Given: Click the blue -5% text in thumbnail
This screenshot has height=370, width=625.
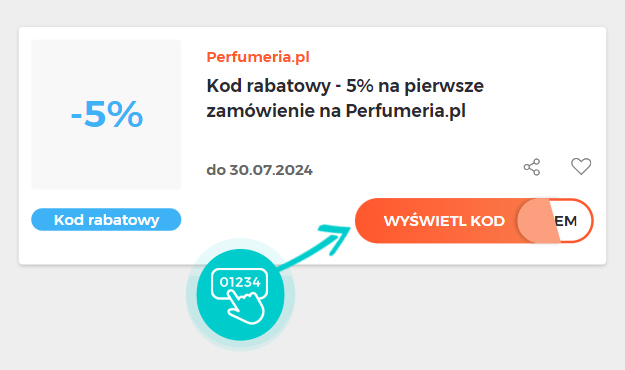Looking at the screenshot, I should pos(106,114).
